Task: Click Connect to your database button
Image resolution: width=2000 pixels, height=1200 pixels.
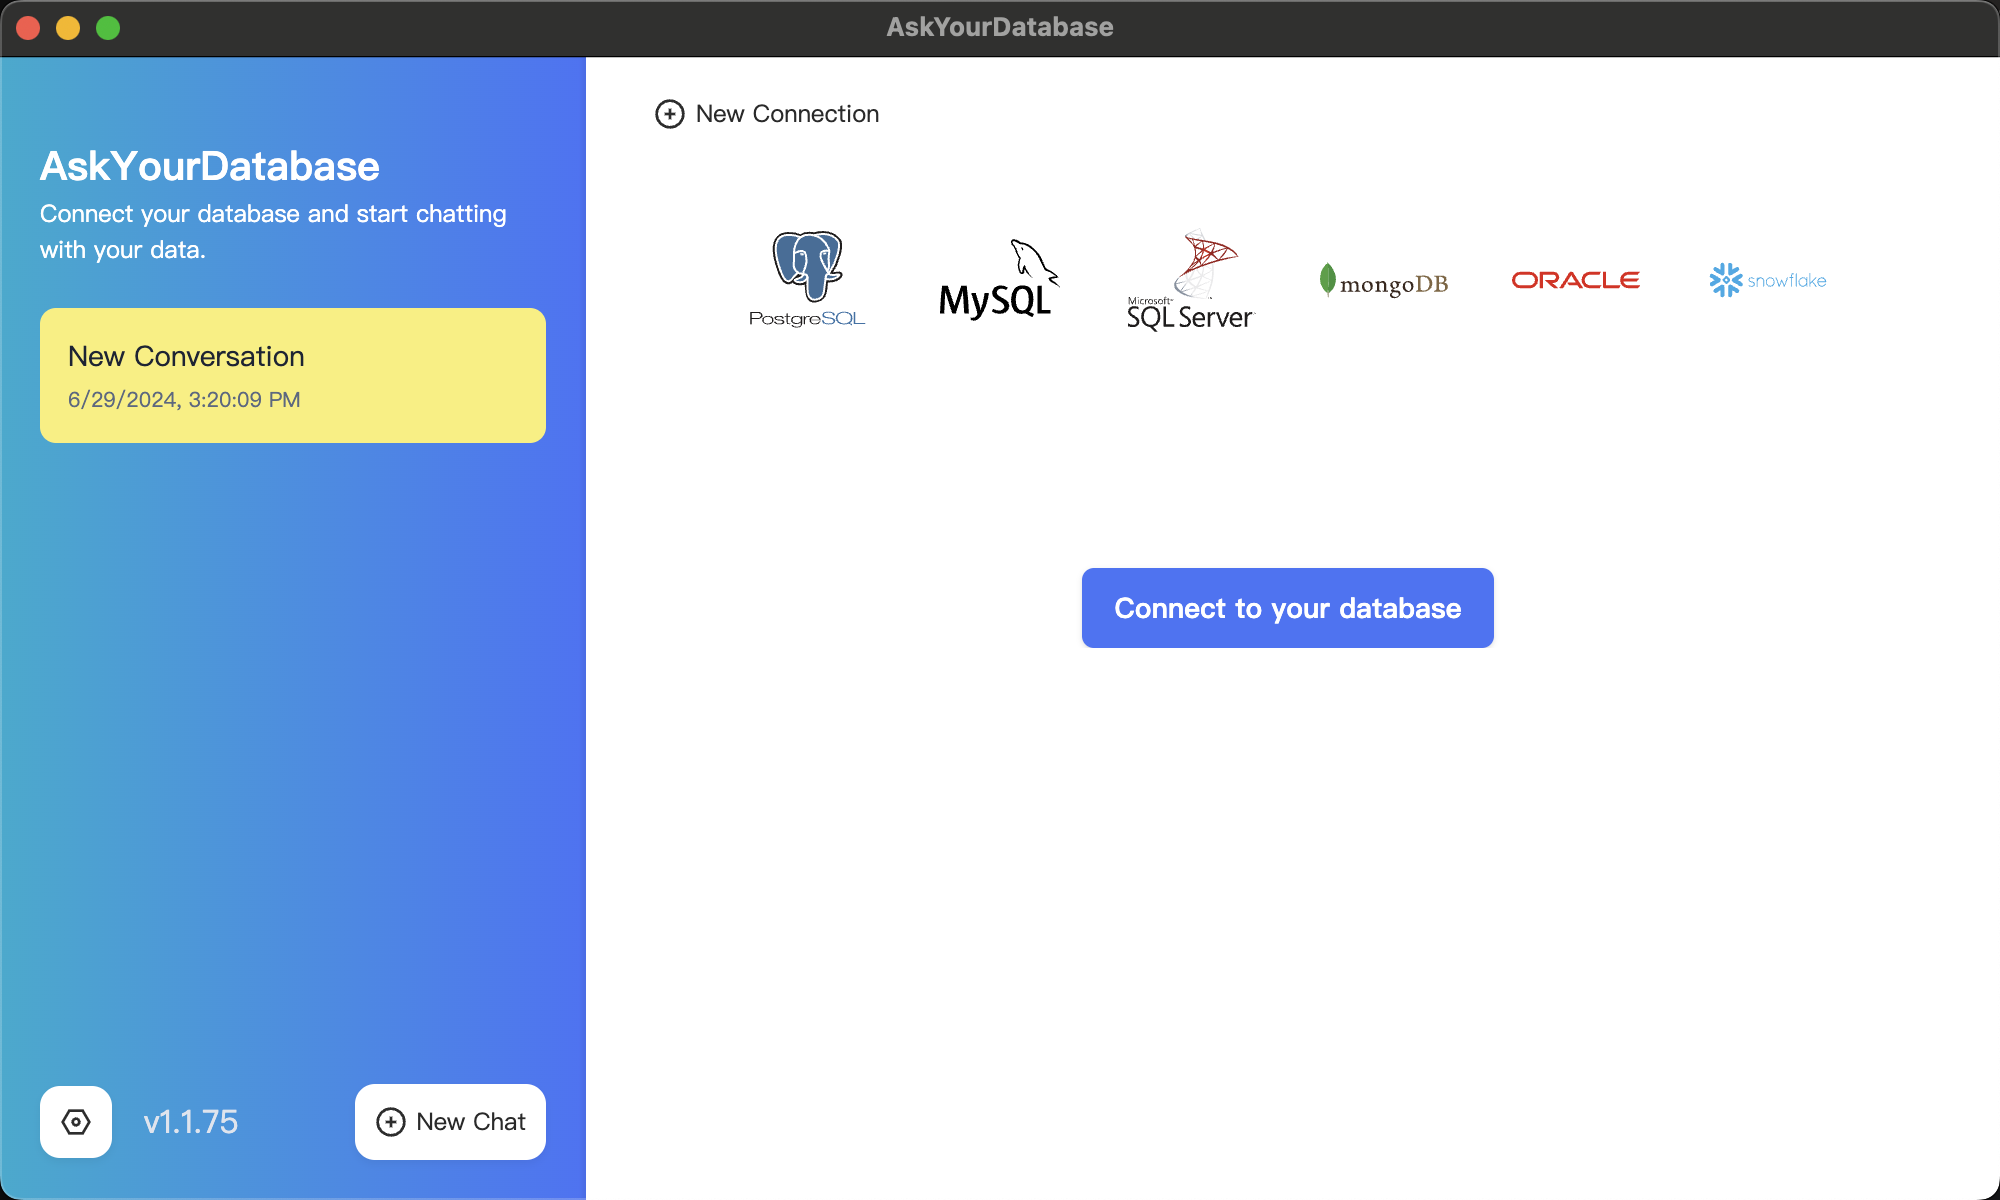Action: (x=1287, y=608)
